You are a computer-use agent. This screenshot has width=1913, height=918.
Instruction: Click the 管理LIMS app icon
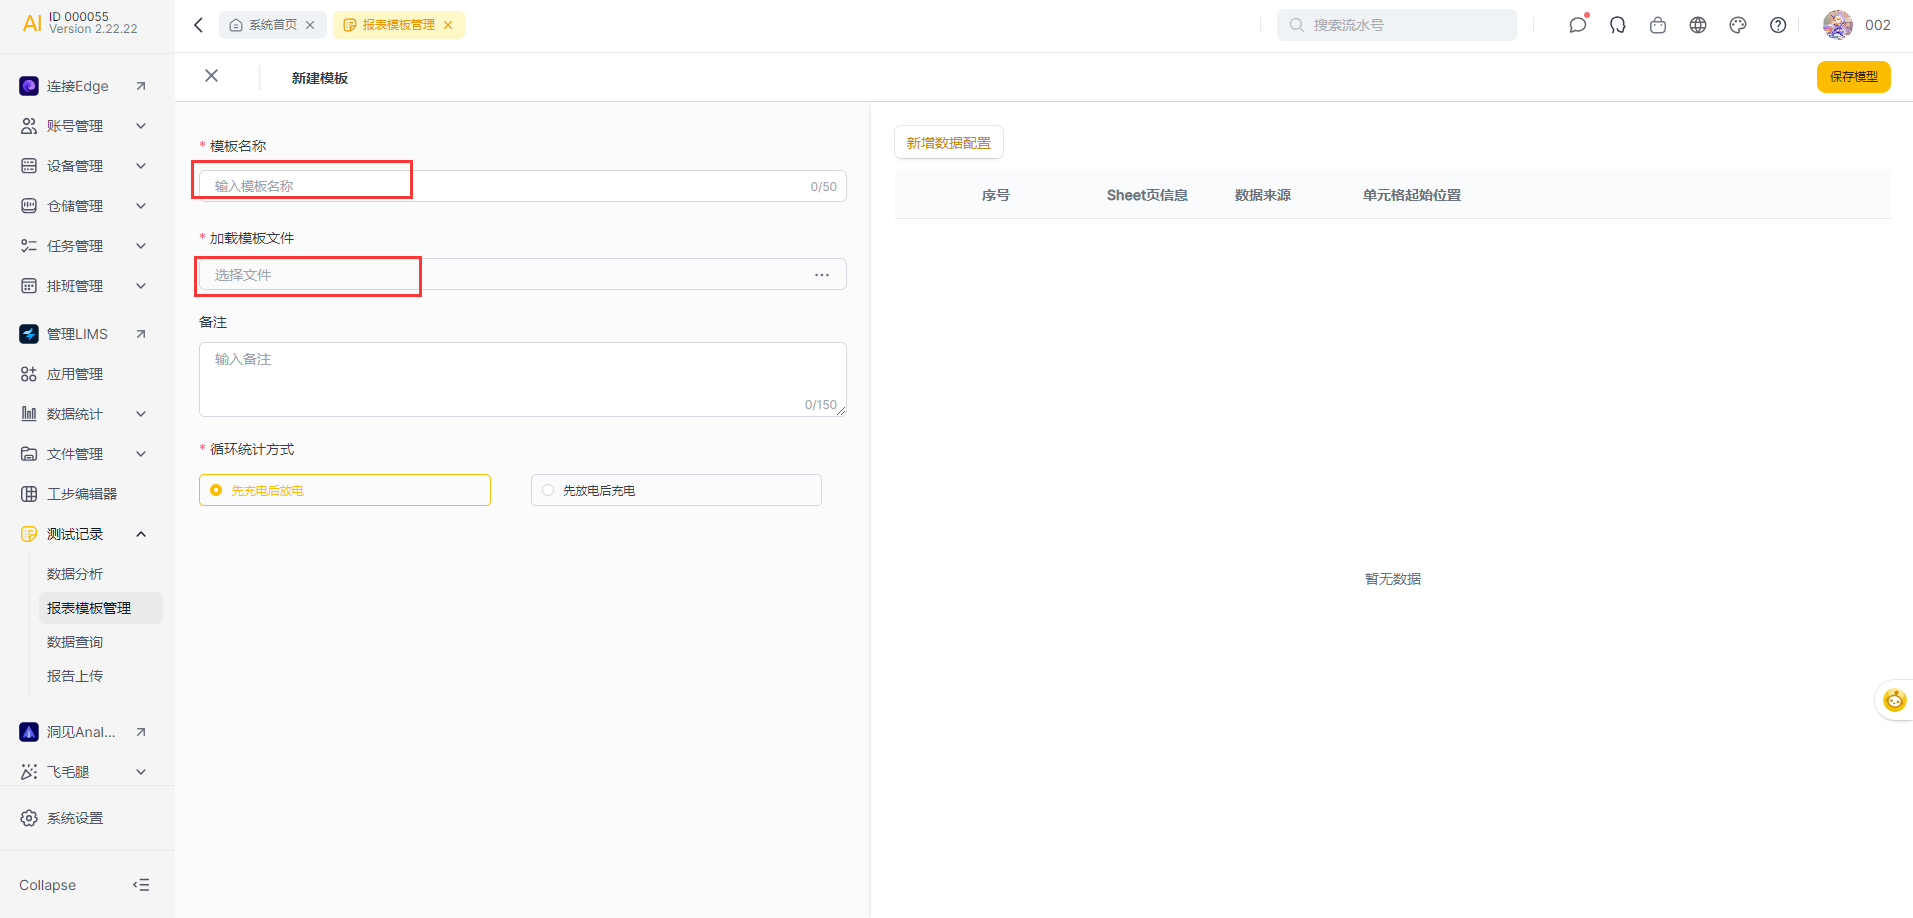(29, 334)
